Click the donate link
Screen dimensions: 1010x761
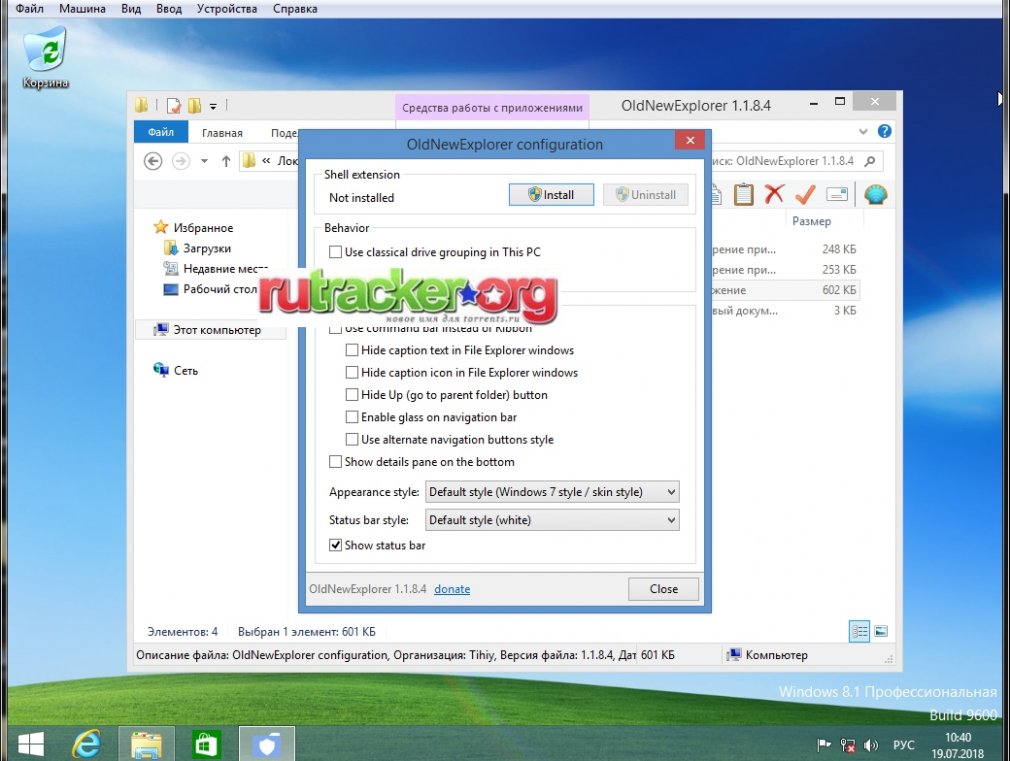pyautogui.click(x=452, y=589)
